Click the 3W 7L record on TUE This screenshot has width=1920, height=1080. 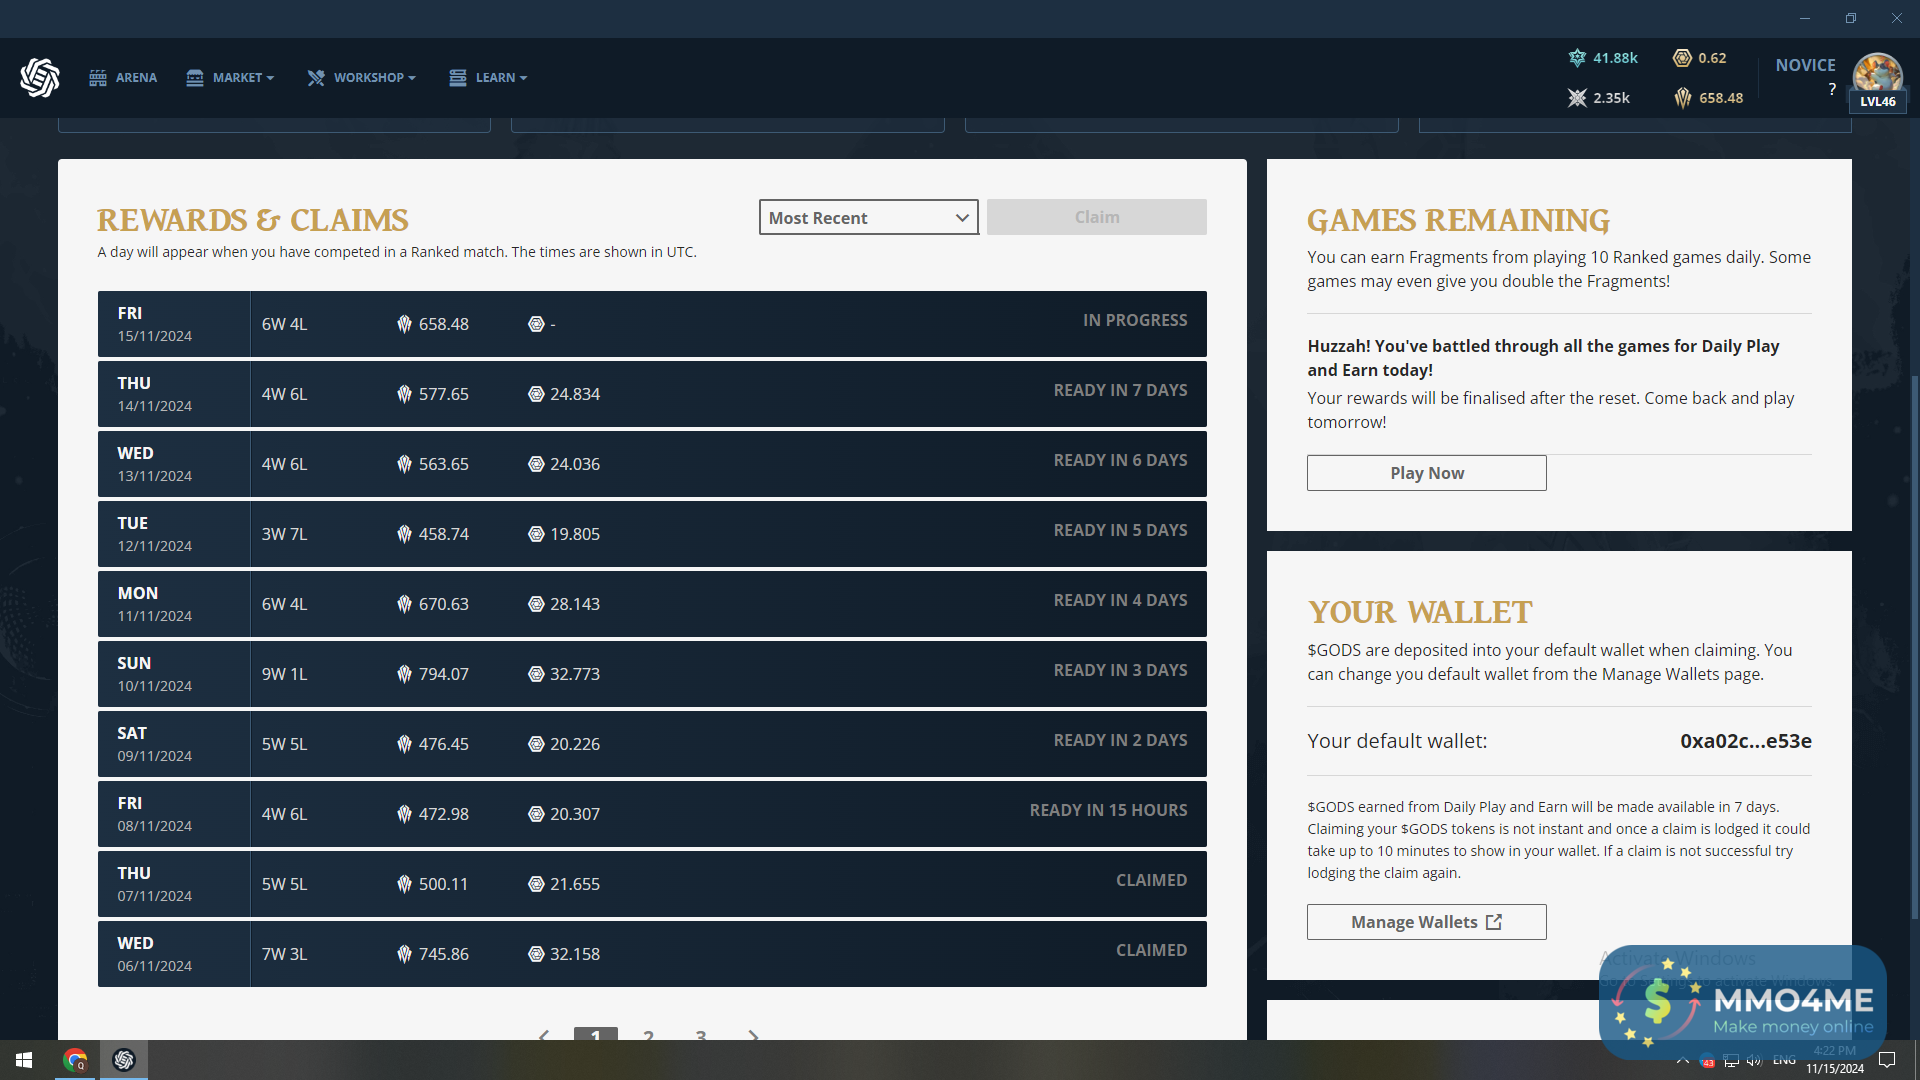[x=284, y=534]
